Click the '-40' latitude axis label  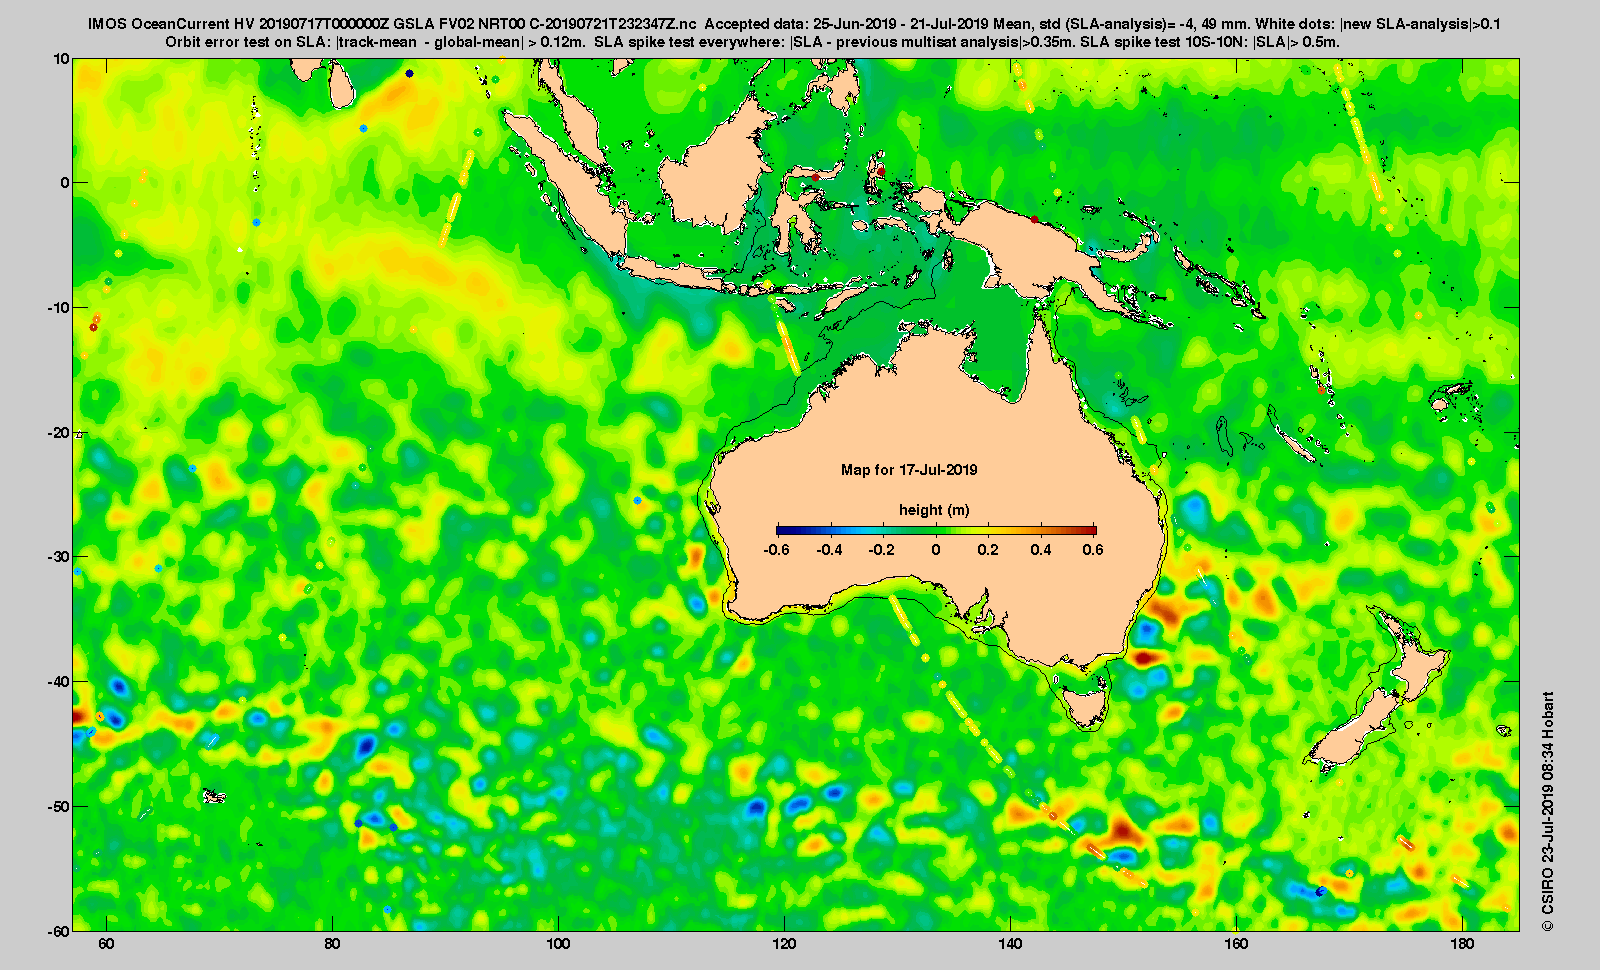point(59,682)
